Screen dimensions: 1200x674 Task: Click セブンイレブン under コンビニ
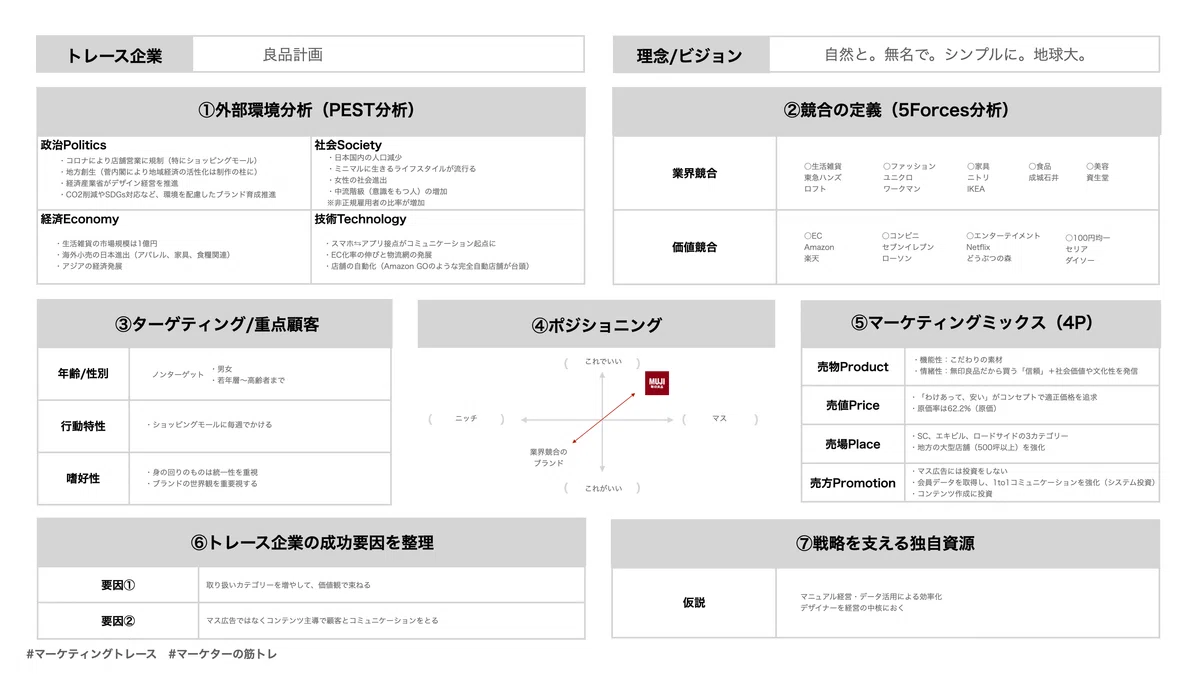tap(908, 247)
